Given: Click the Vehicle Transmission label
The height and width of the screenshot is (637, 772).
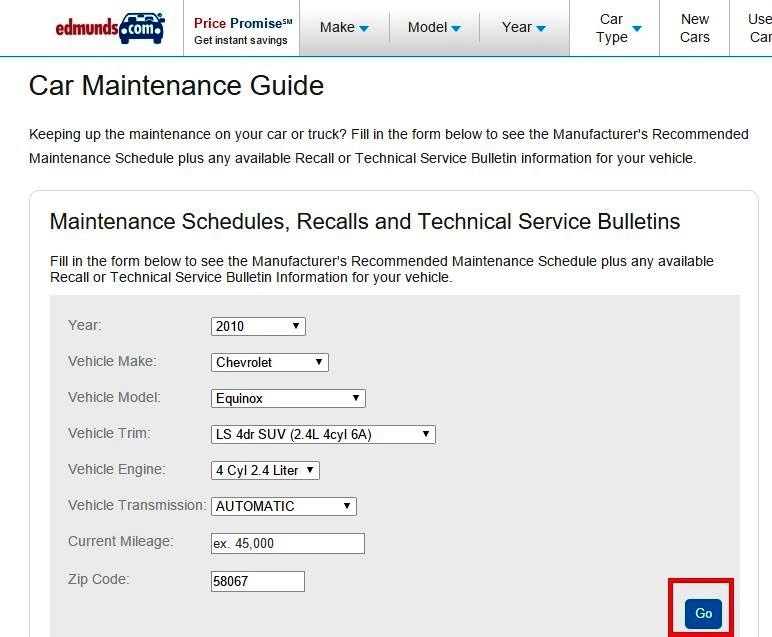Looking at the screenshot, I should pos(137,506).
